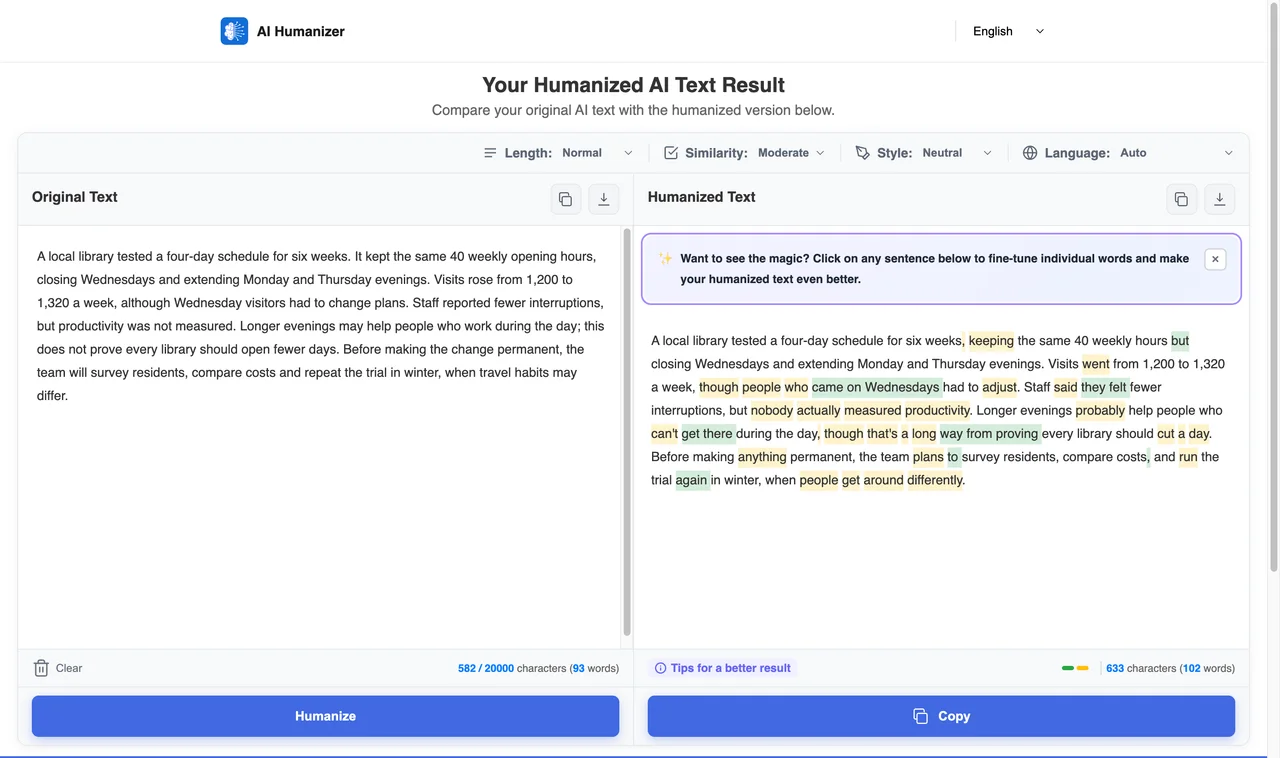Download the Humanized Text using its download icon

[1220, 199]
